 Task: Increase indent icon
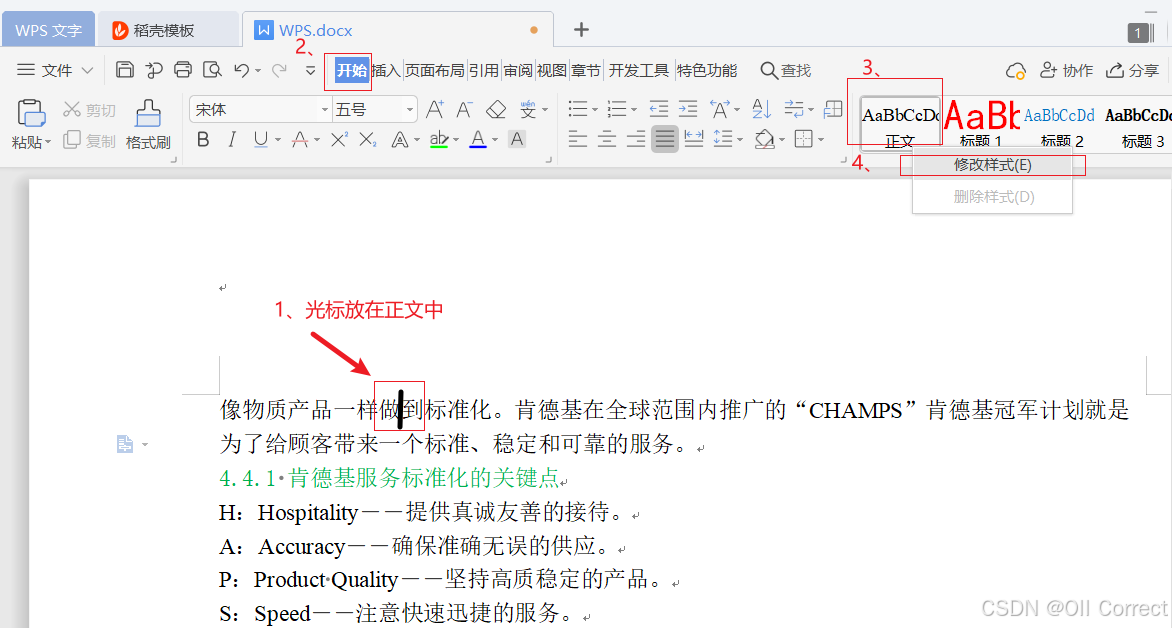(688, 110)
